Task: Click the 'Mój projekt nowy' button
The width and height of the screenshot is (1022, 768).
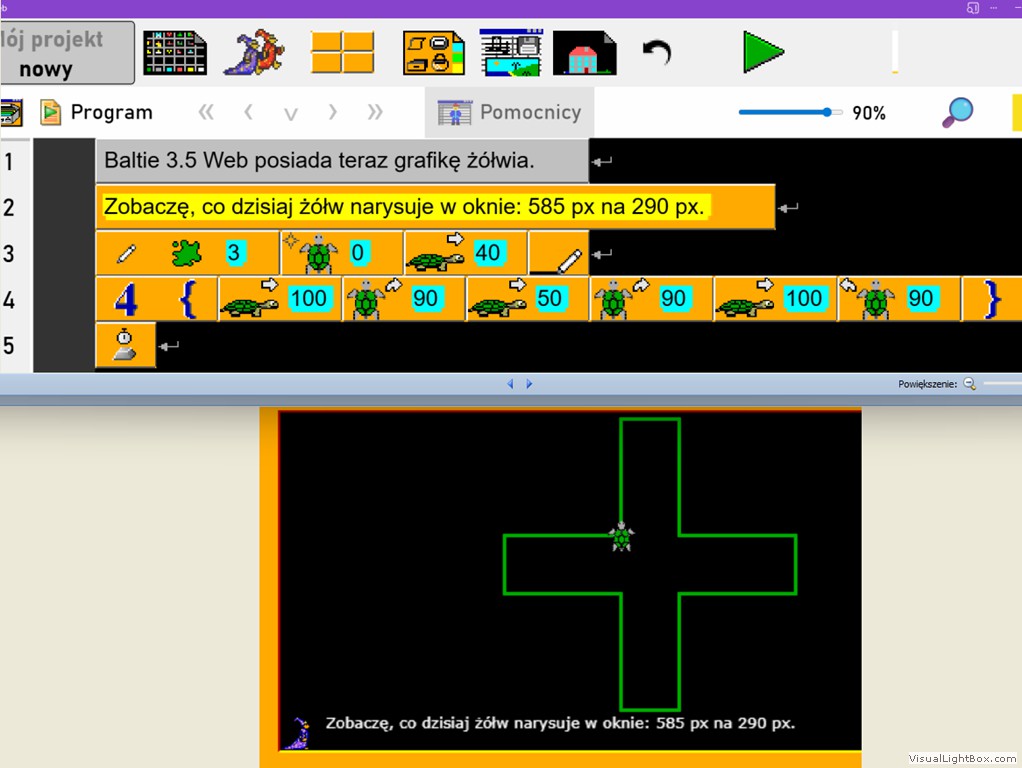Action: click(66, 53)
